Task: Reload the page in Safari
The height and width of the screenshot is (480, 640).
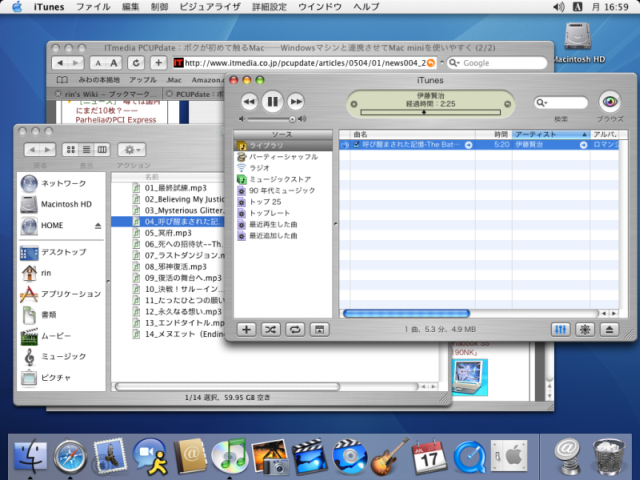Action: 136,63
